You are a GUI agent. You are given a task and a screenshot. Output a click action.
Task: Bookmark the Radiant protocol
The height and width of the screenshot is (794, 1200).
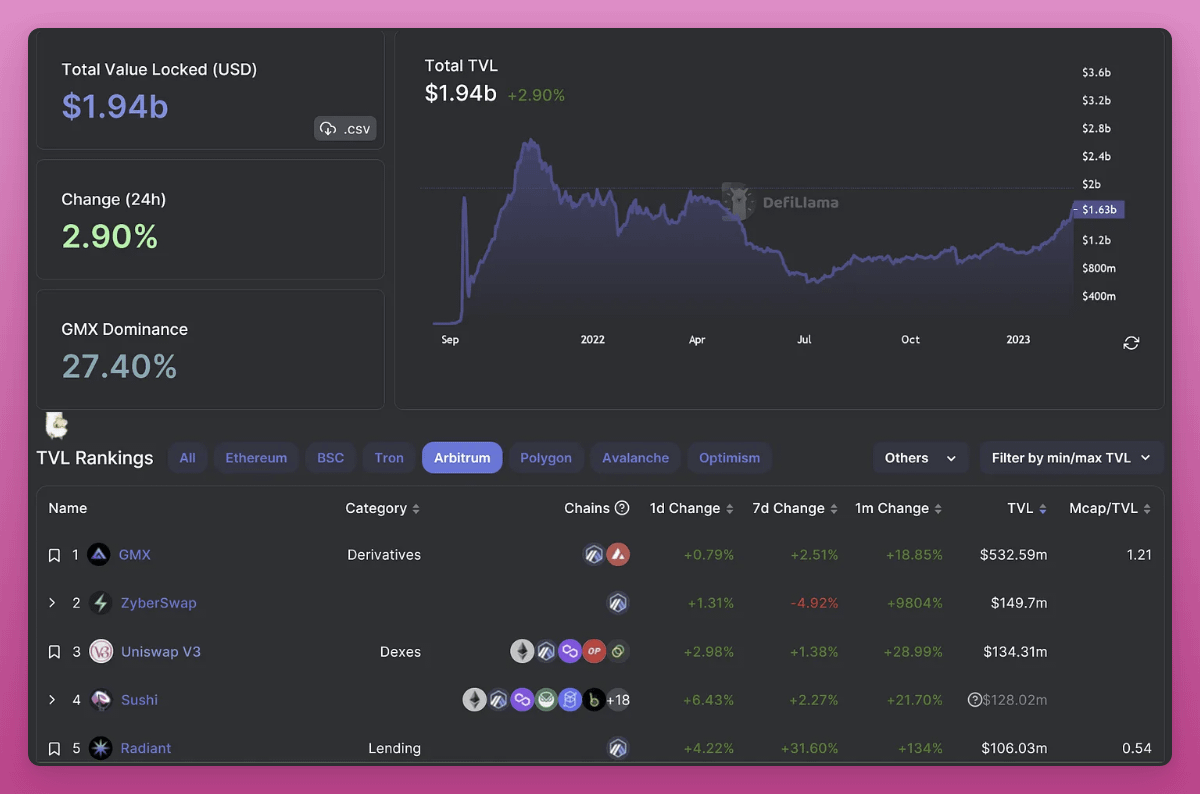point(55,748)
